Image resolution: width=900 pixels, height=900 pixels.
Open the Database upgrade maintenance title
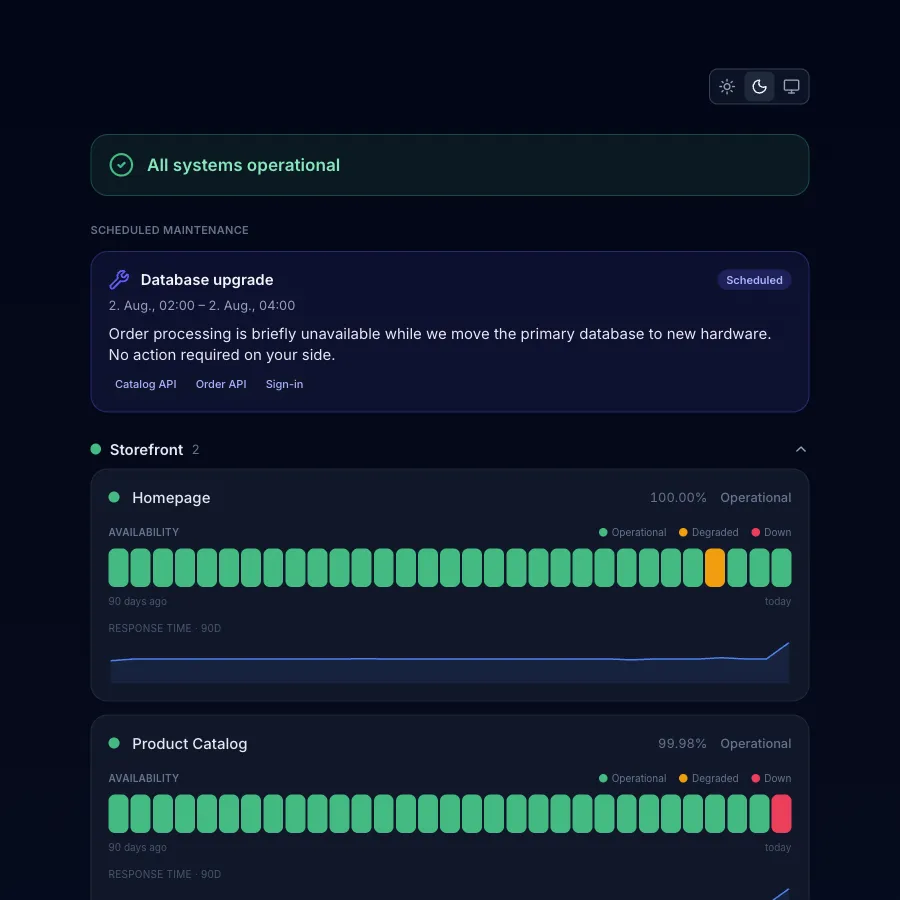pyautogui.click(x=207, y=280)
